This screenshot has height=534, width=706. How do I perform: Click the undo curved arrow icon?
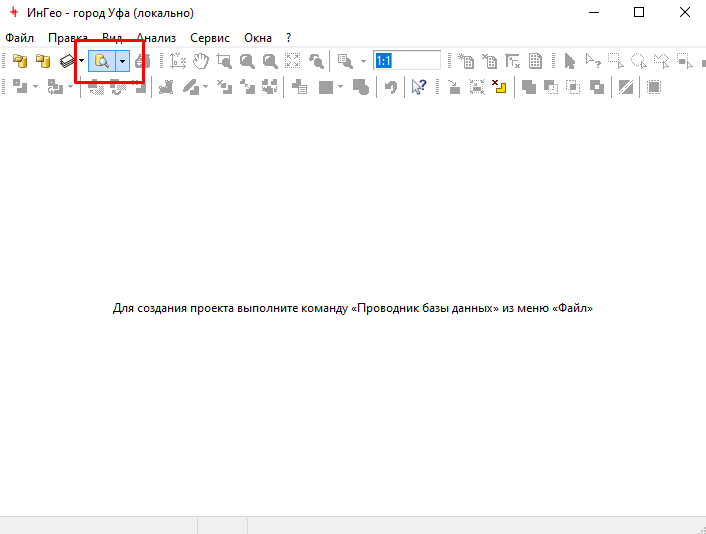[391, 87]
